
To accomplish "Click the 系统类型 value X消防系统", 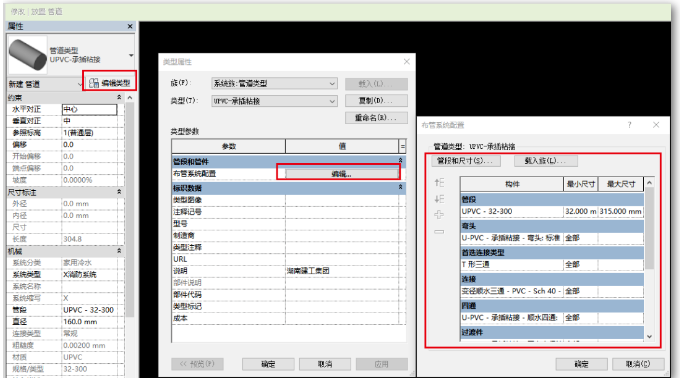I will 89,275.
